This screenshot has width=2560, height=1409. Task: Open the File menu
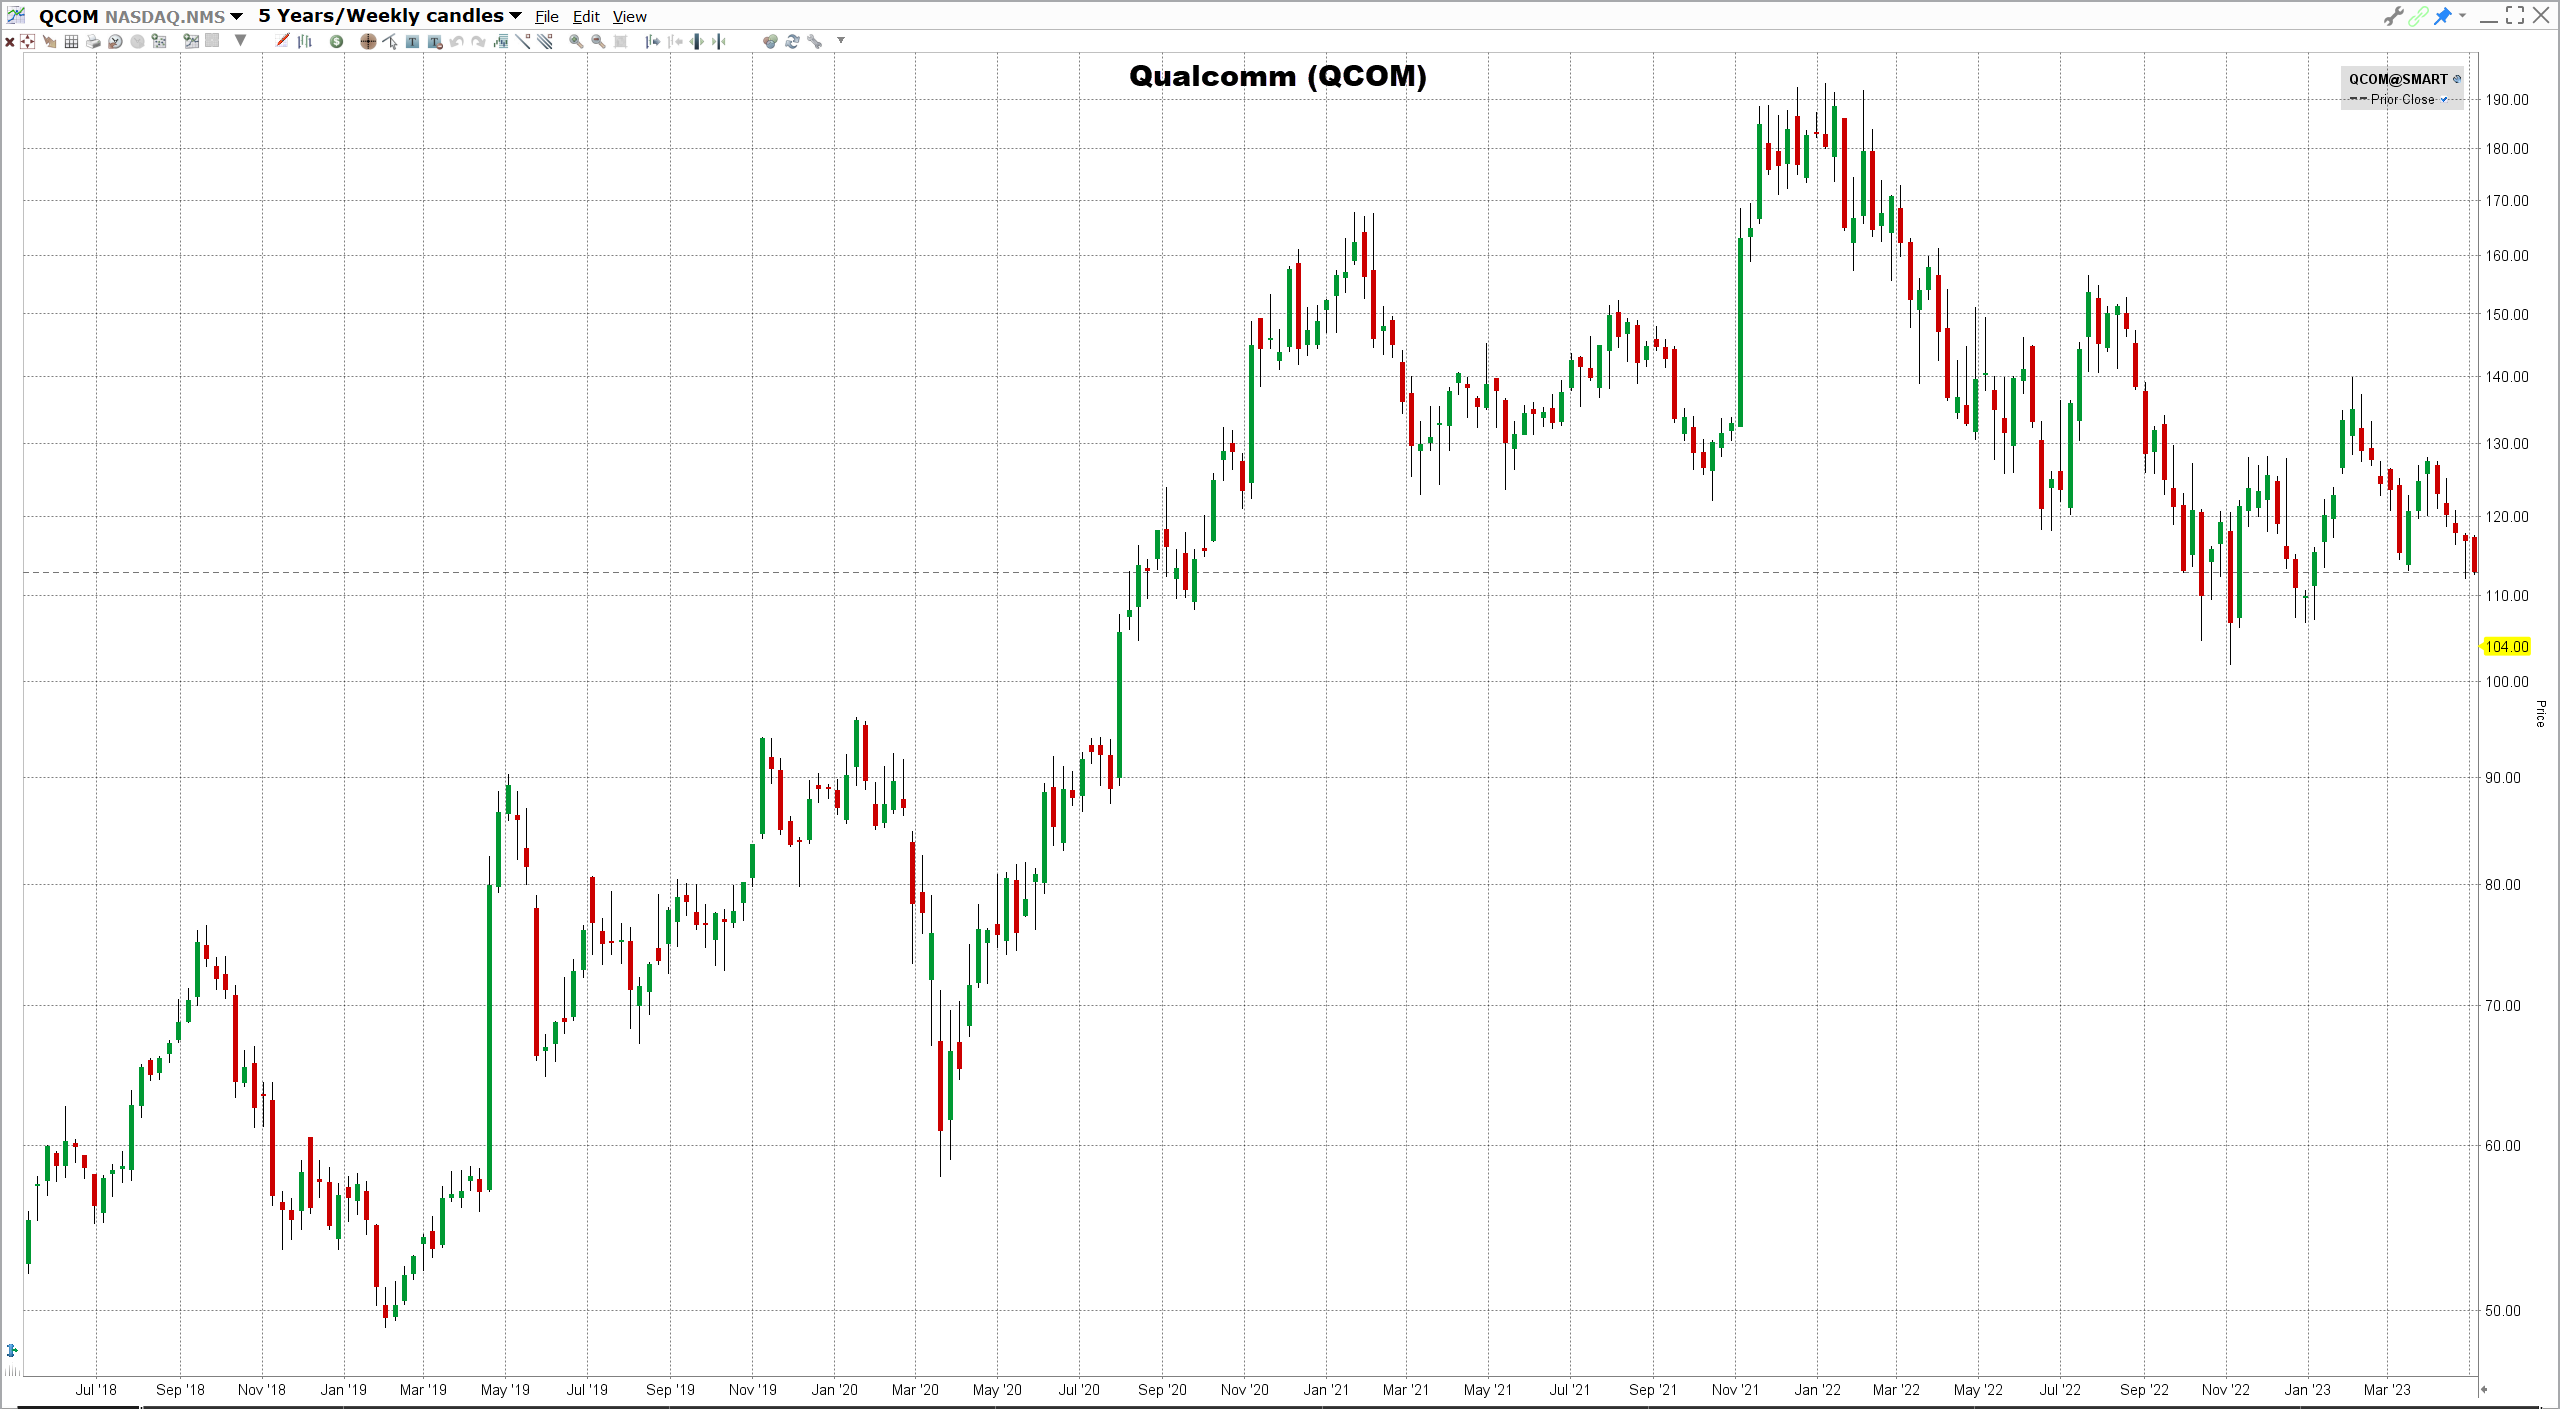(x=547, y=17)
